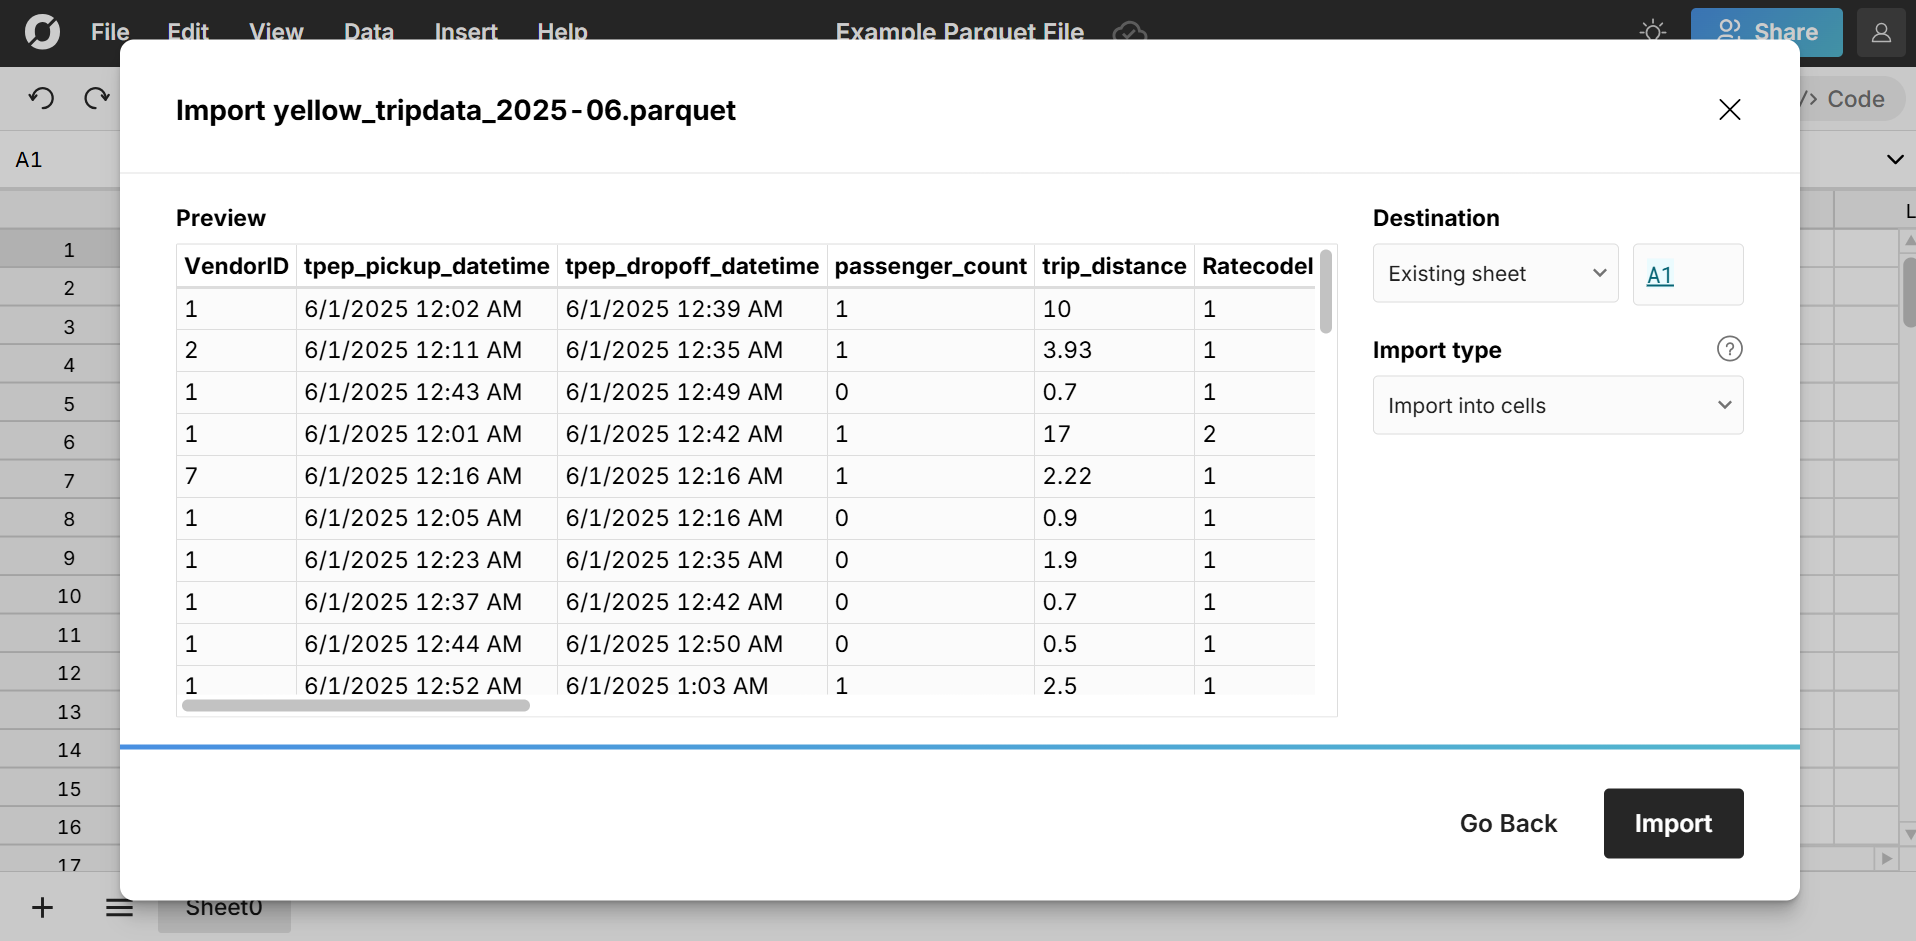Click the preview table horizontal scrollbar
Screen dimensions: 1916x941
(x=355, y=705)
